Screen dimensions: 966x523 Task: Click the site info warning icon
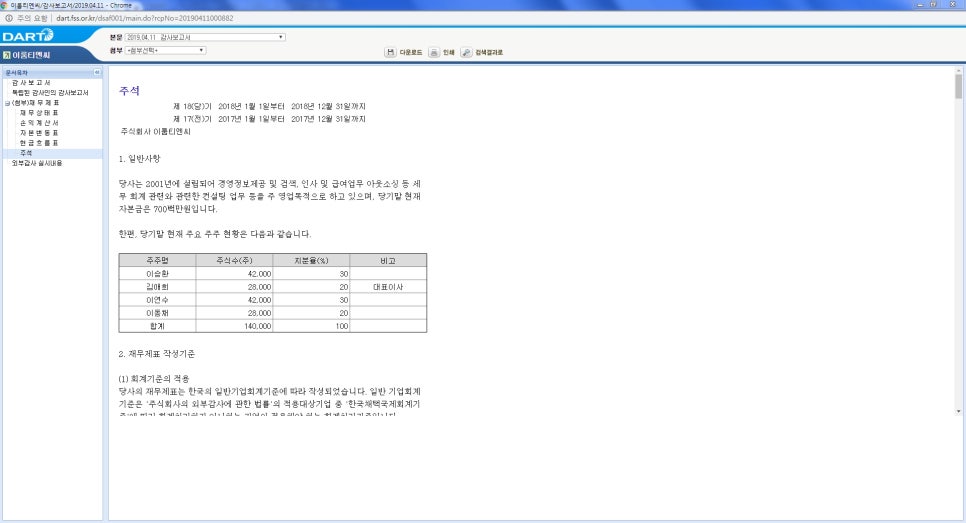(x=9, y=18)
